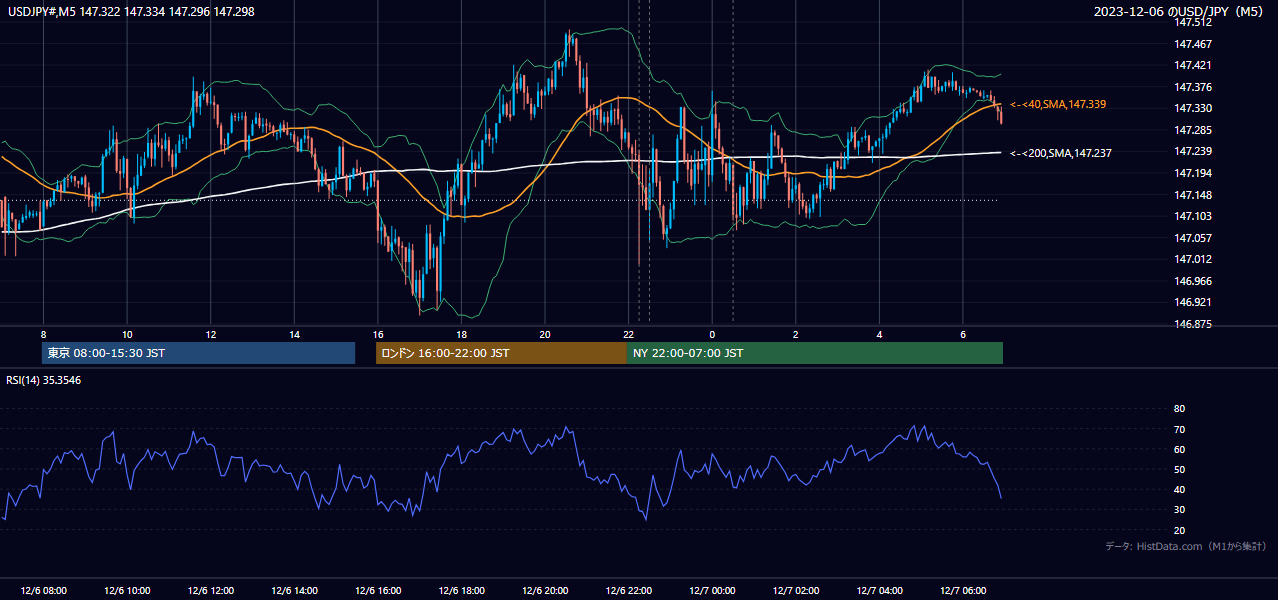Click RSI scale value 80
The image size is (1278, 600).
pos(1179,409)
